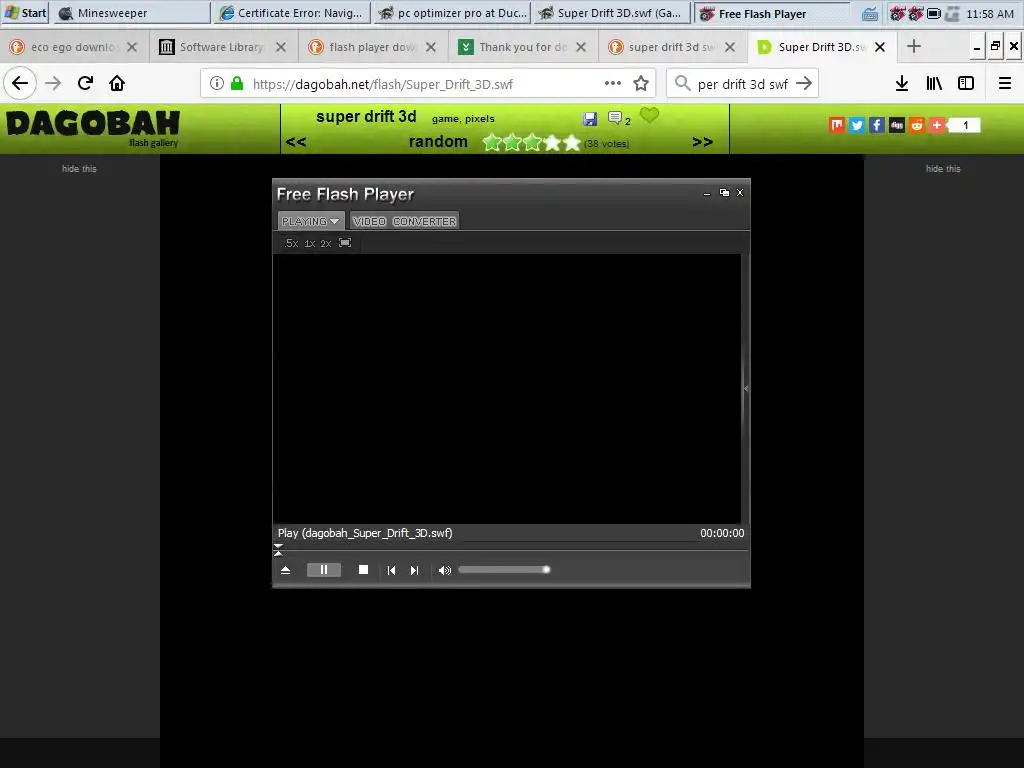Click the eject/open file icon
The width and height of the screenshot is (1024, 768).
[x=285, y=570]
